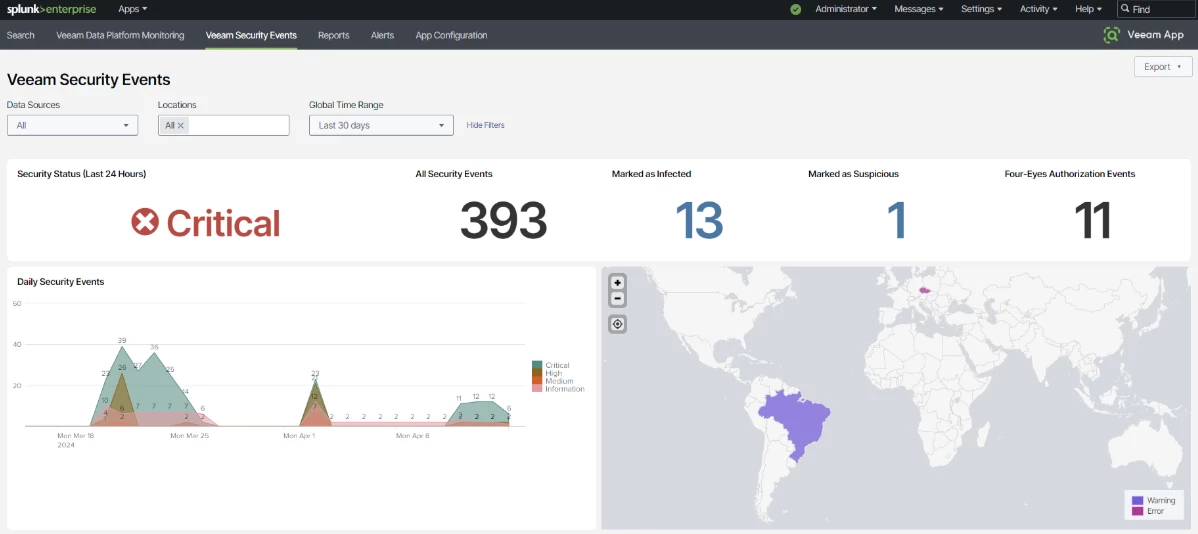Click the Medium legend color swatch
The height and width of the screenshot is (534, 1198).
(x=537, y=380)
